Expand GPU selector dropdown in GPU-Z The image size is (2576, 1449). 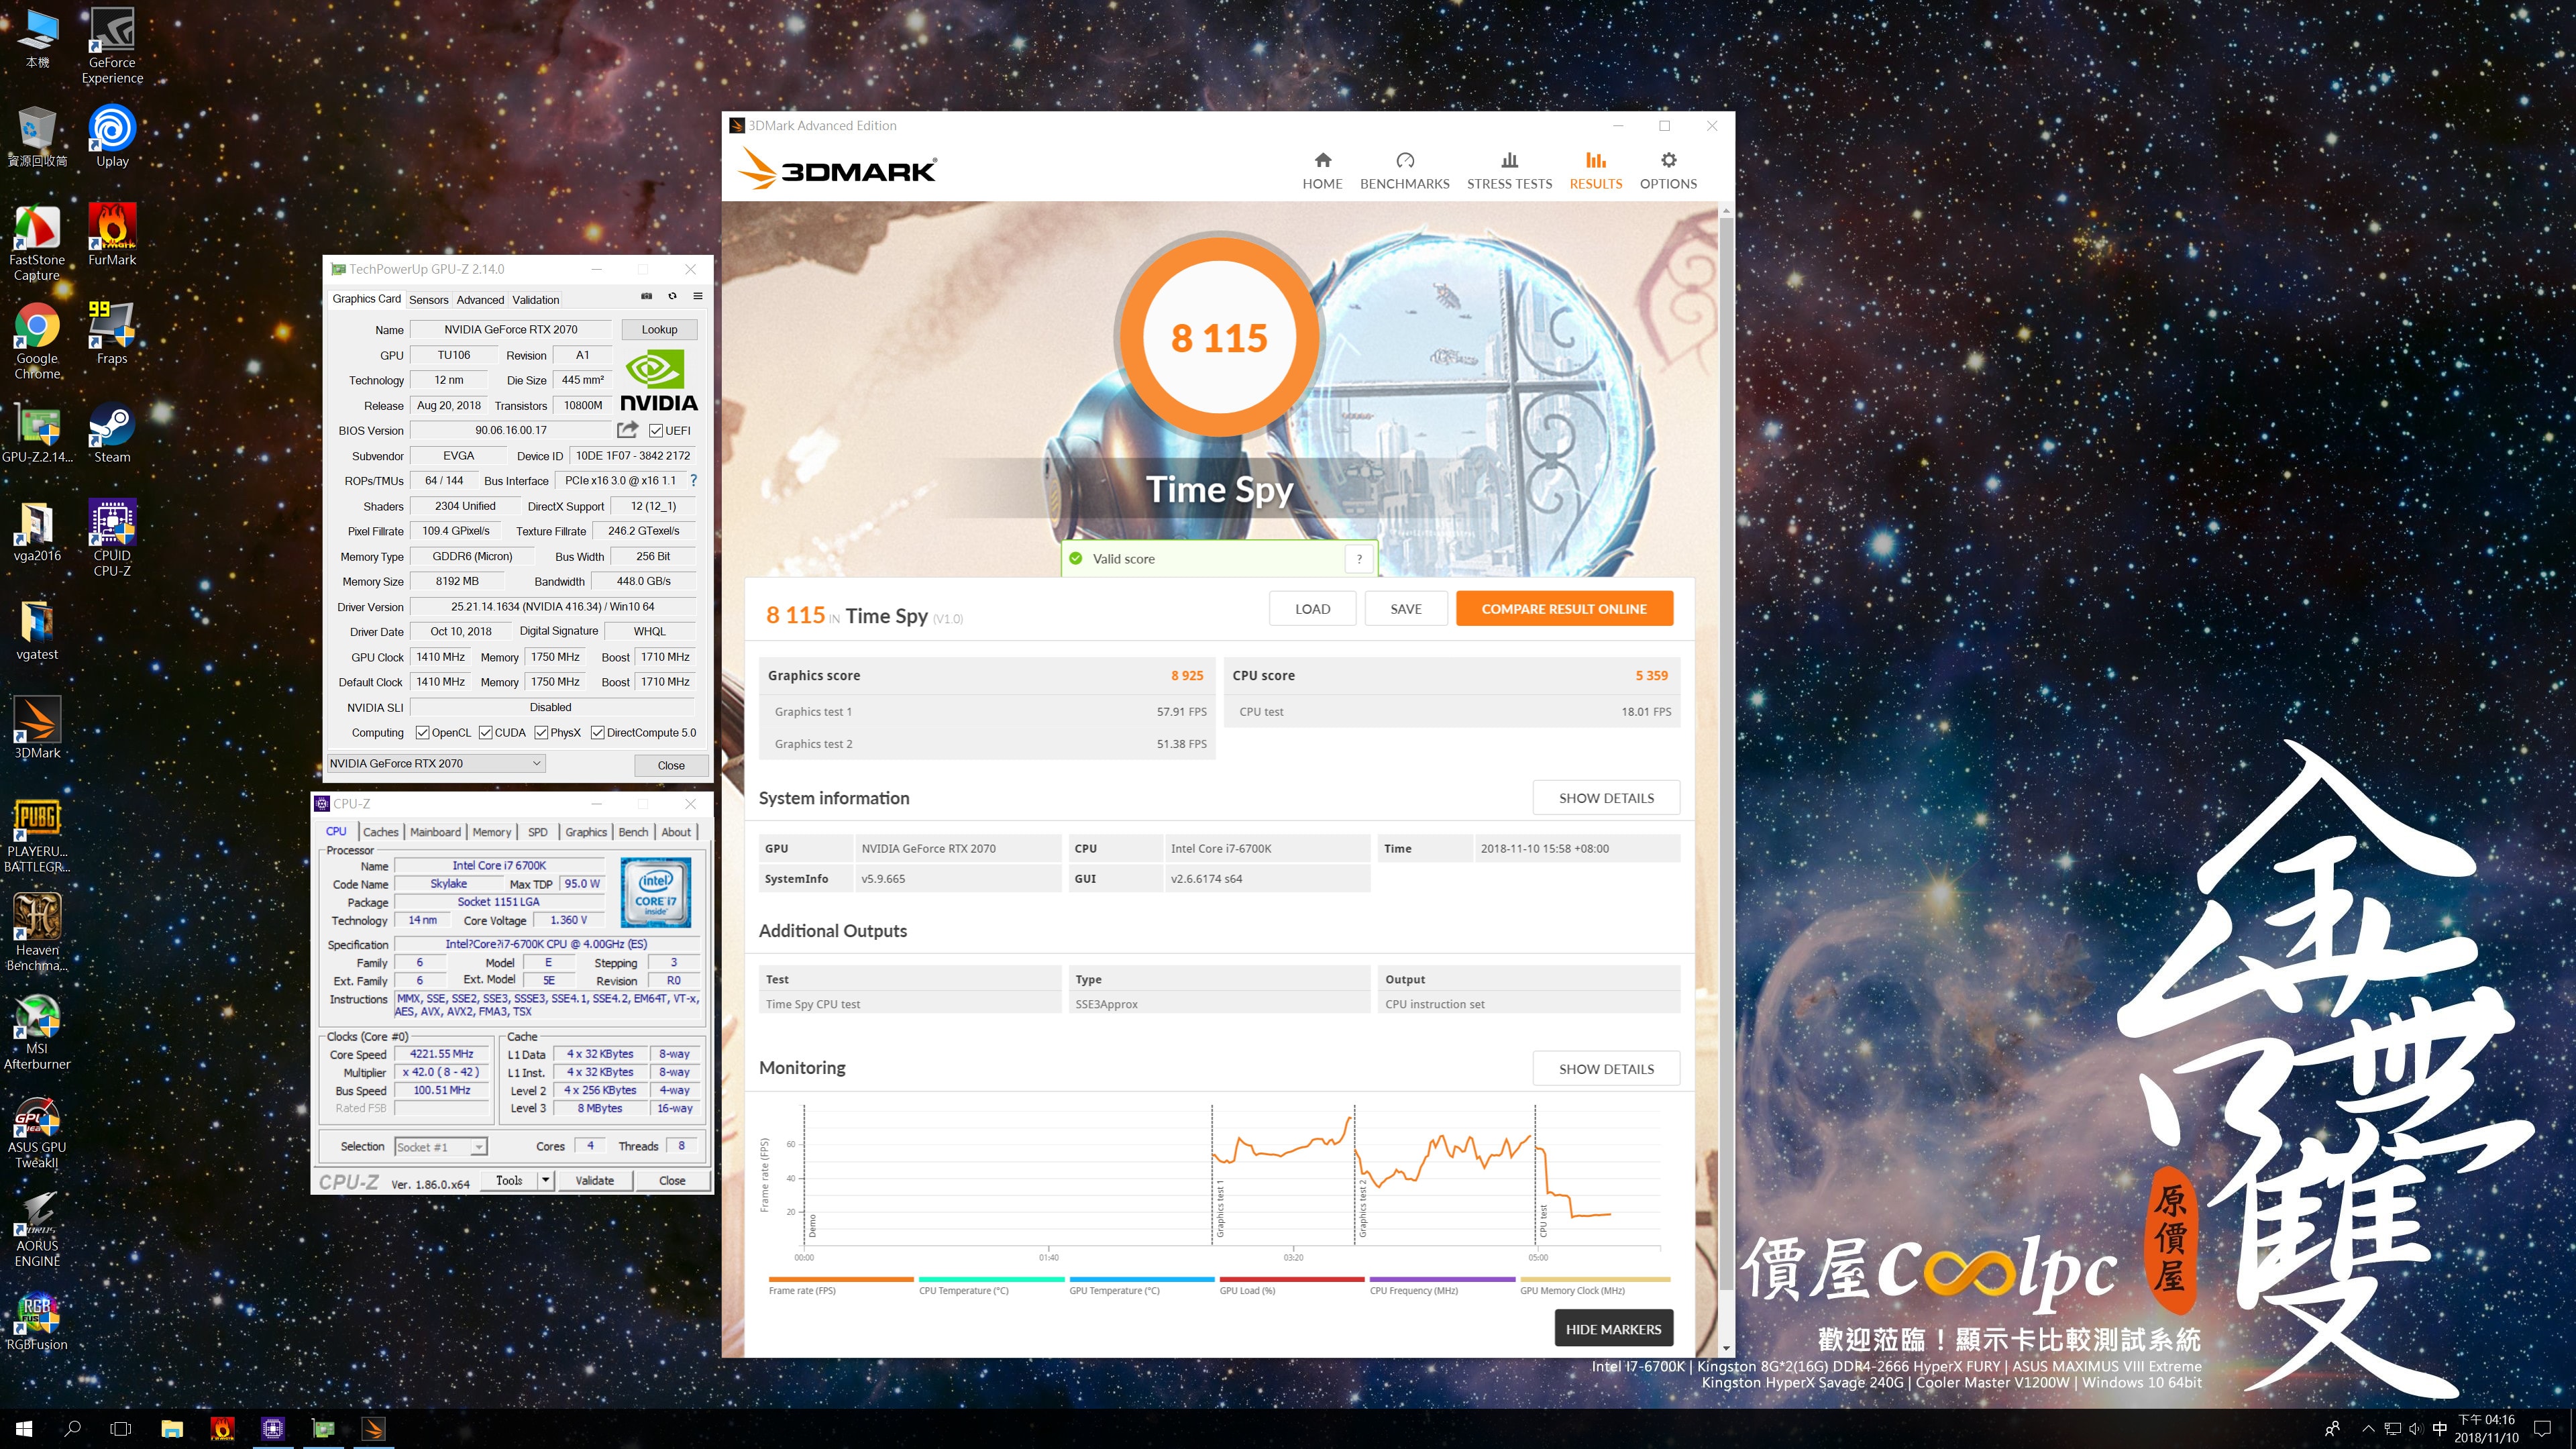tap(536, 763)
